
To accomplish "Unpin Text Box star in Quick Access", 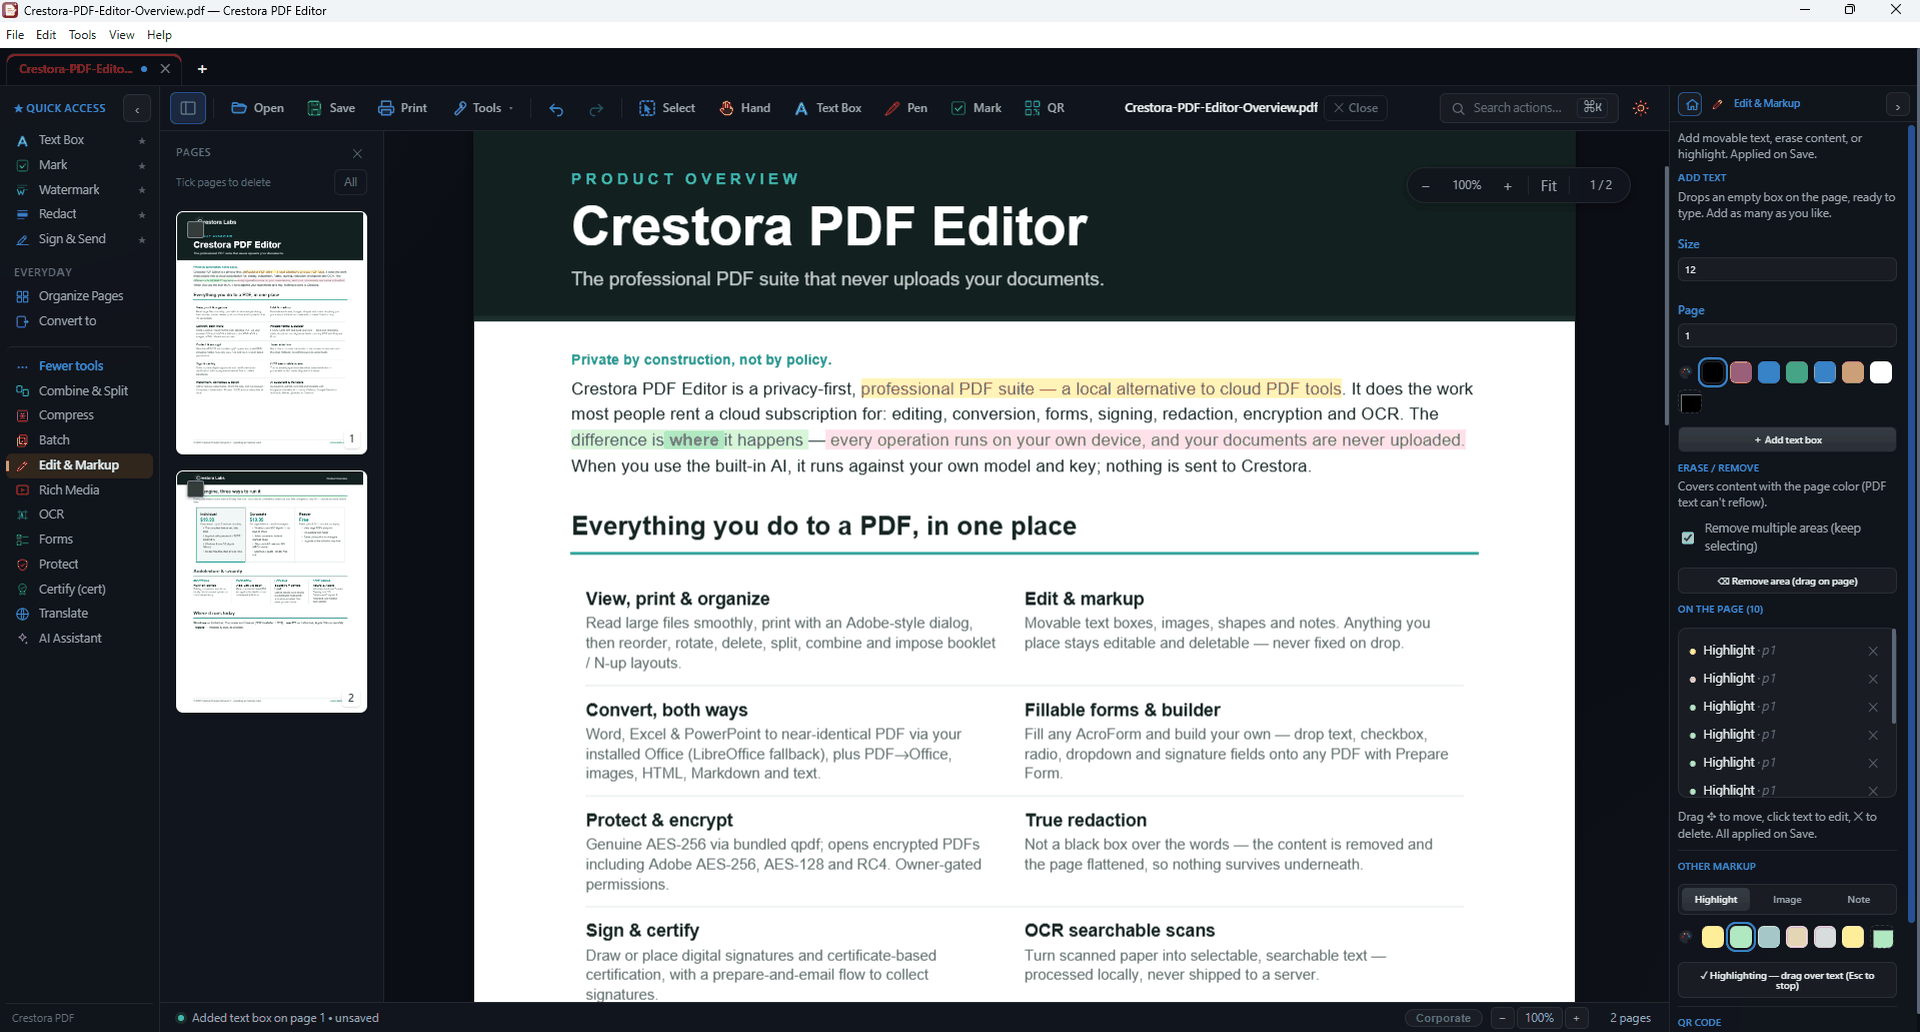I will coord(142,141).
